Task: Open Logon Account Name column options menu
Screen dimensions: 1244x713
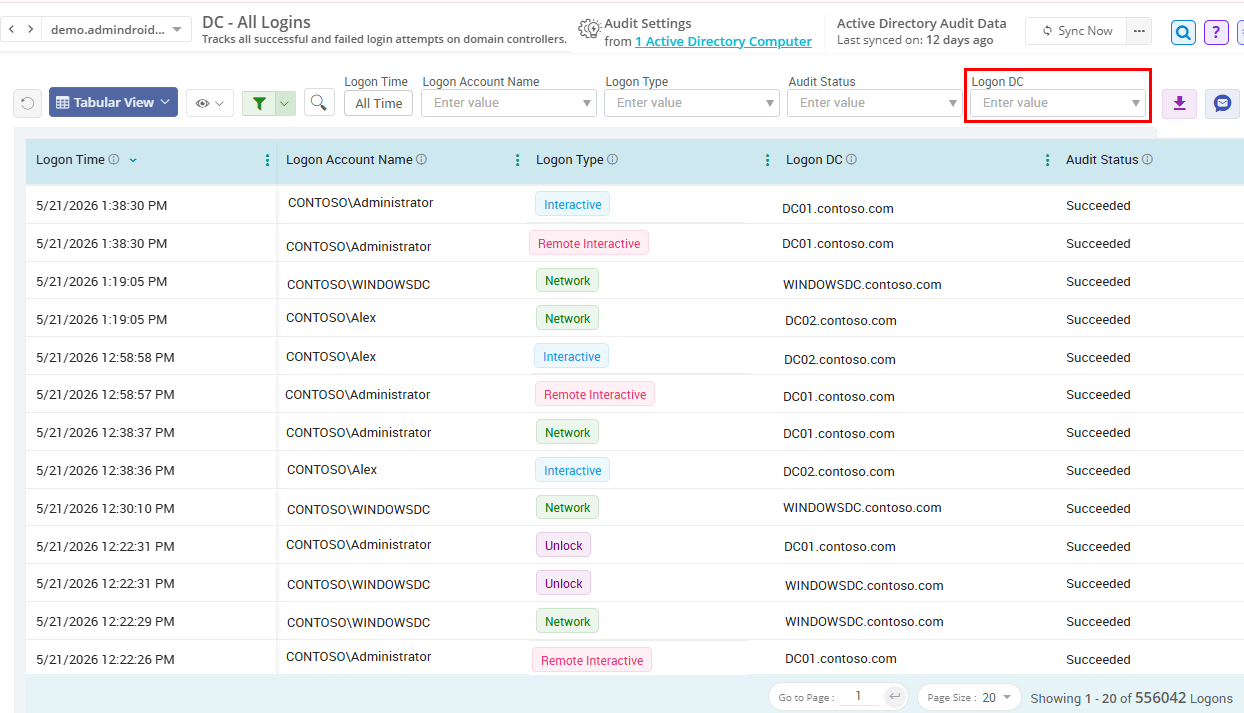Action: (x=517, y=160)
